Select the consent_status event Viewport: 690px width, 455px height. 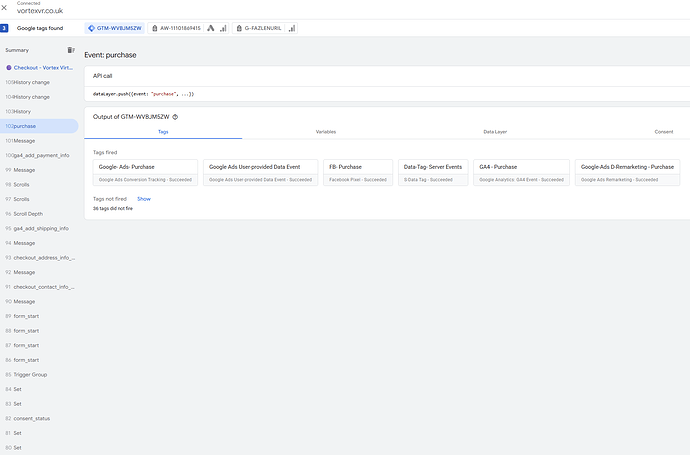click(x=32, y=418)
